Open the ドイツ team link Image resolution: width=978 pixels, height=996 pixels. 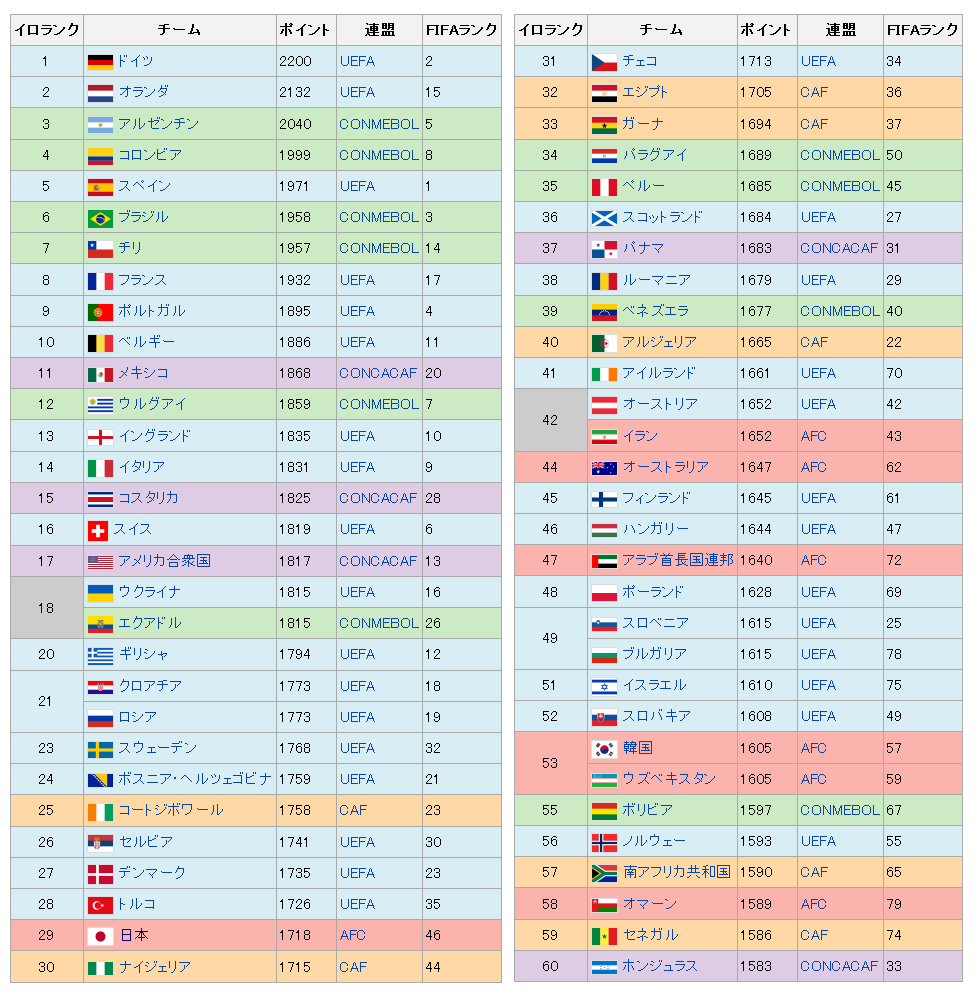tap(135, 61)
